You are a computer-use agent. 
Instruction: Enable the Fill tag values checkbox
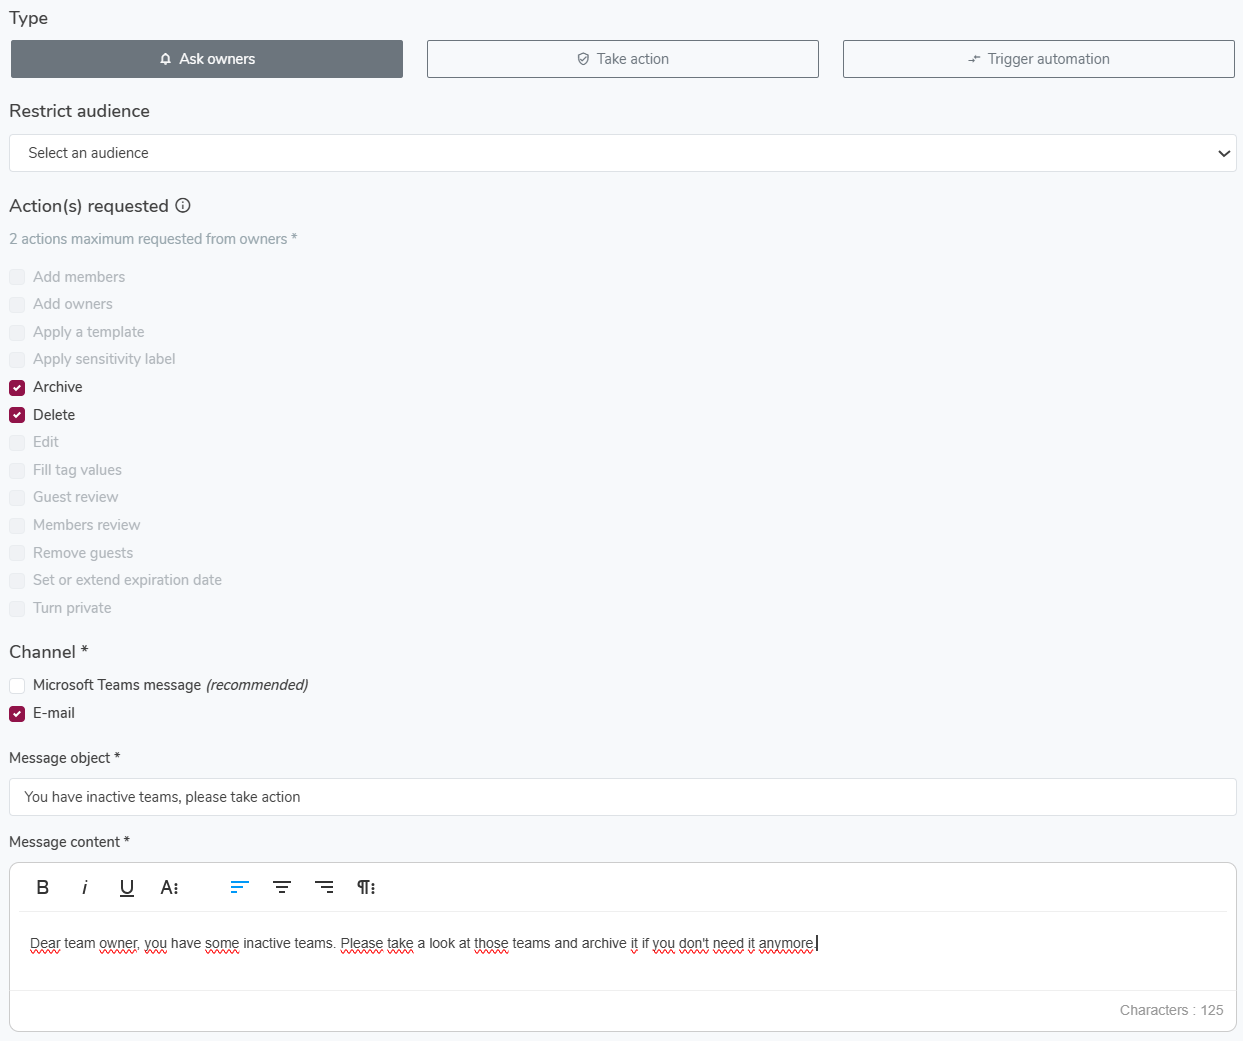17,470
